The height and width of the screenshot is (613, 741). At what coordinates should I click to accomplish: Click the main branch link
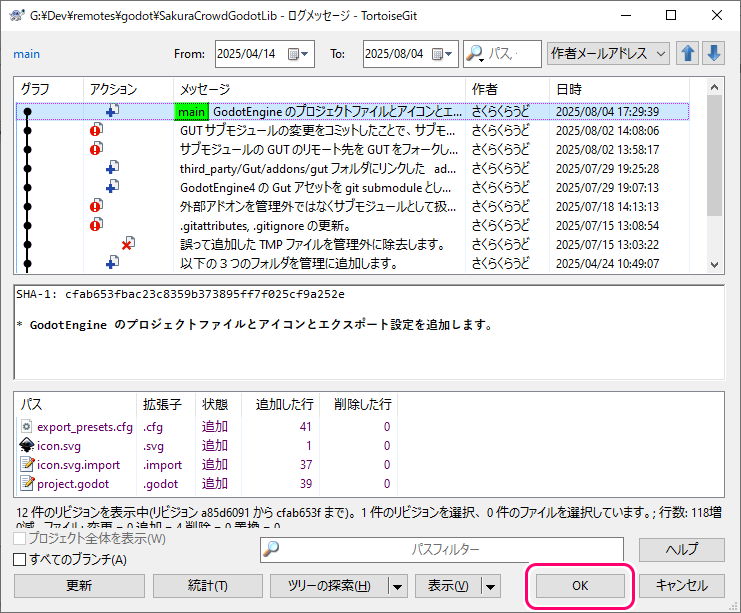(x=27, y=54)
